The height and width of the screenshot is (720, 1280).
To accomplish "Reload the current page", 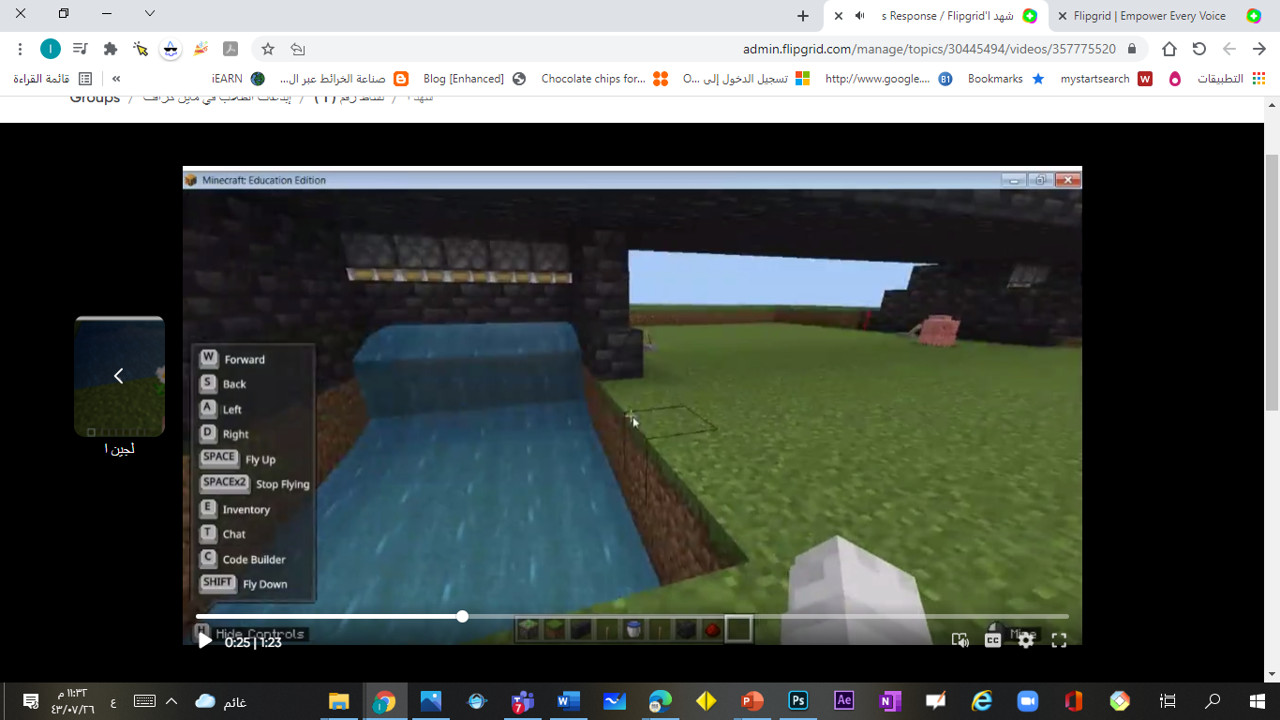I will click(x=1199, y=48).
